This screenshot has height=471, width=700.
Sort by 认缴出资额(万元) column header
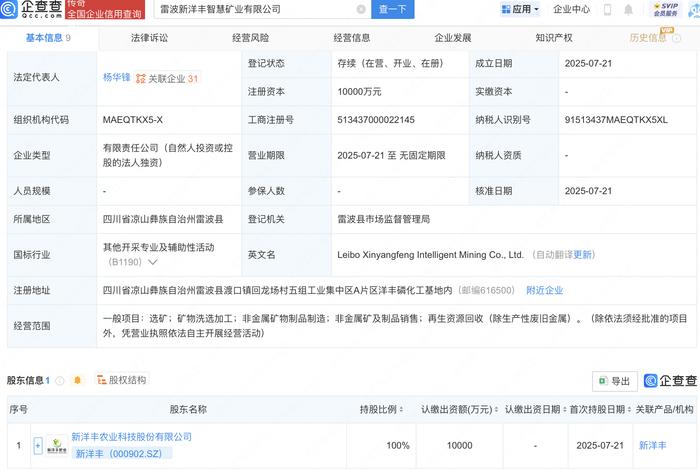pyautogui.click(x=459, y=409)
